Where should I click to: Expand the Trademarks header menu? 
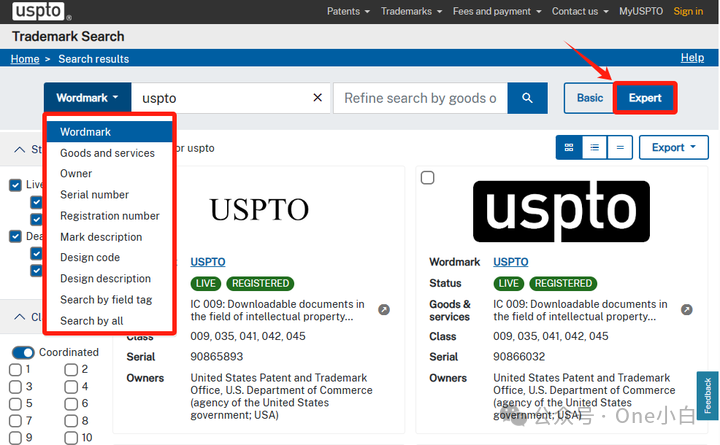pos(411,11)
